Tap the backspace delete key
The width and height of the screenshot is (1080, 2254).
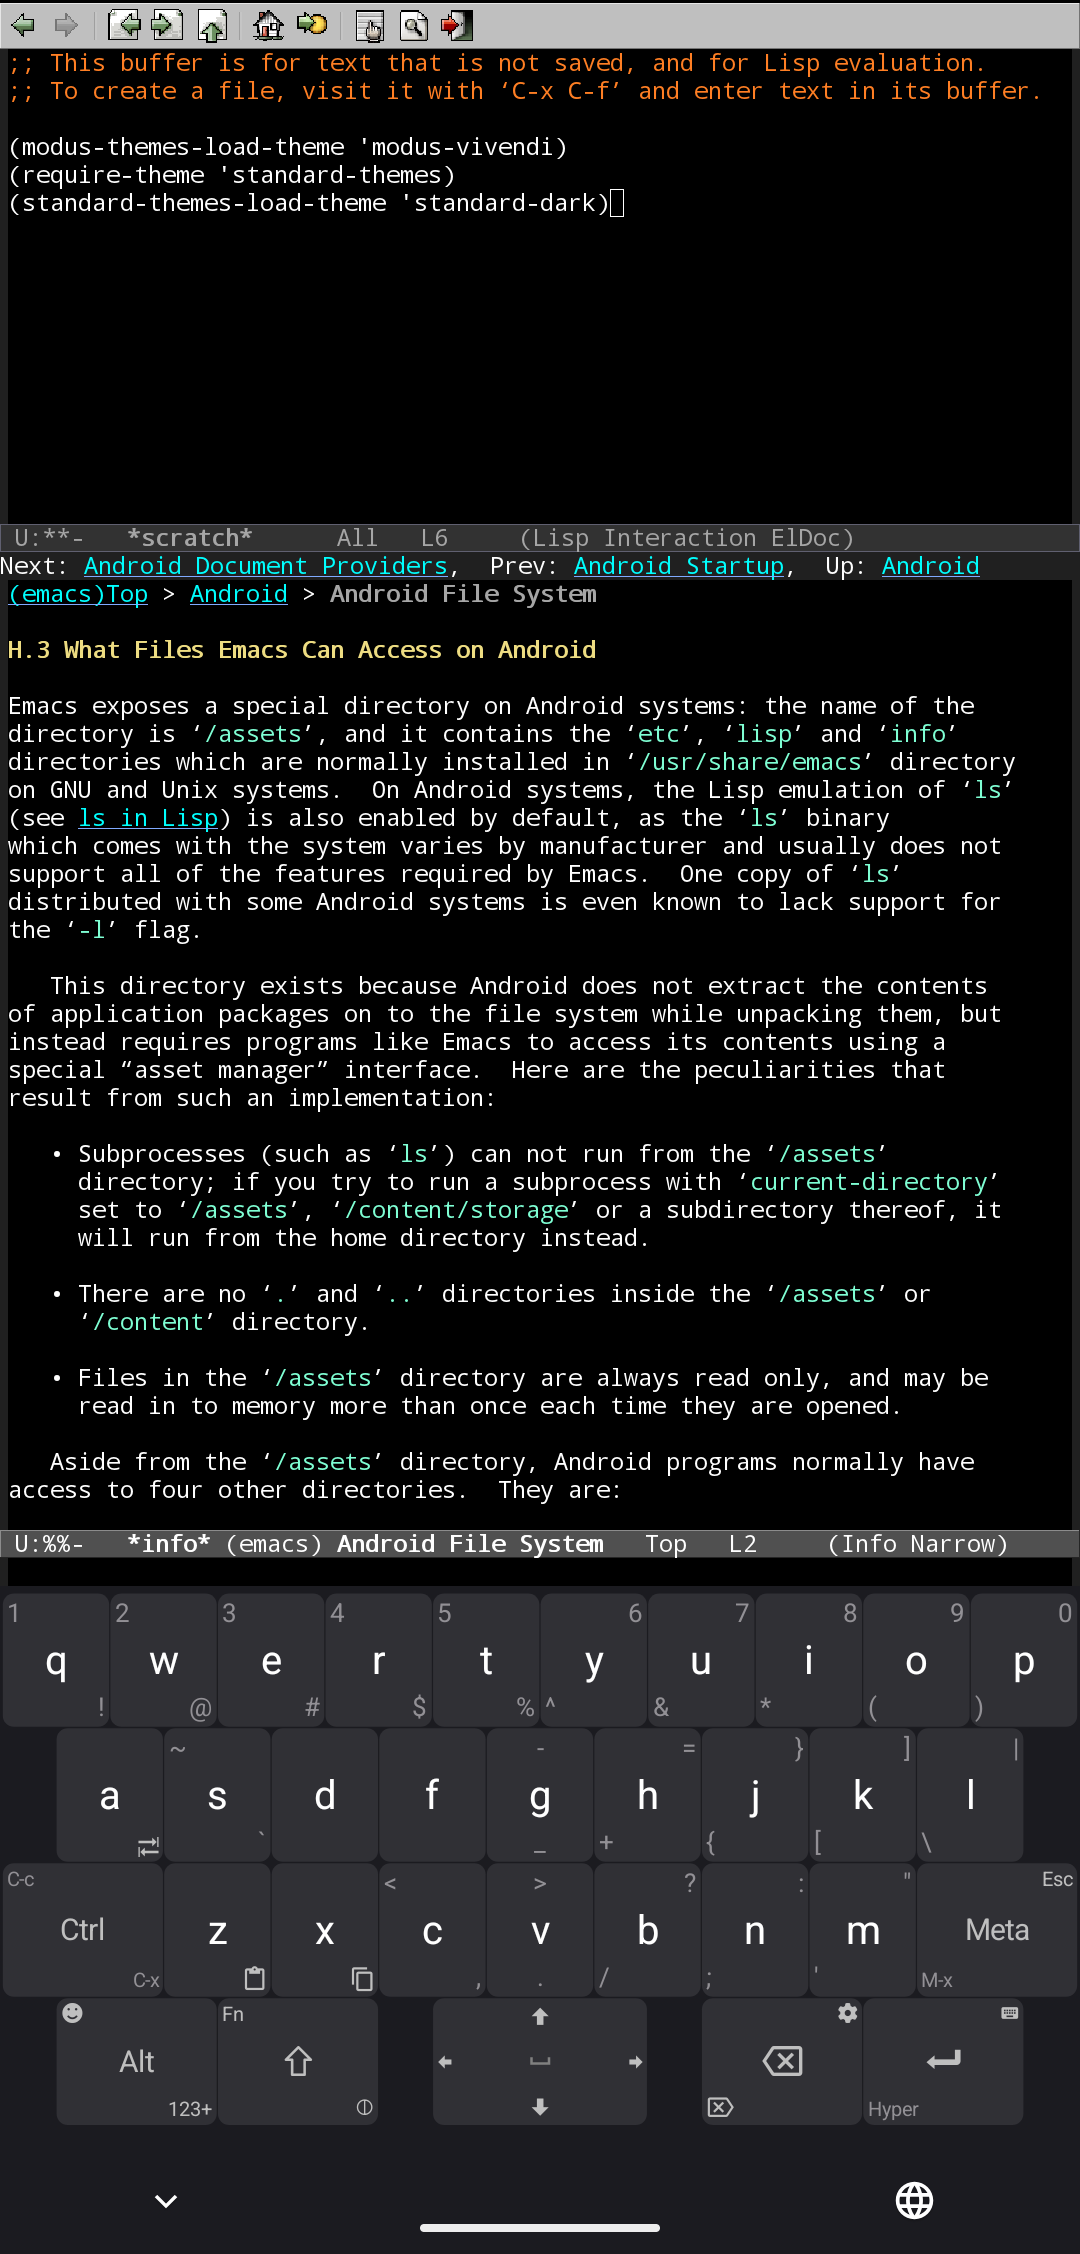click(782, 2061)
